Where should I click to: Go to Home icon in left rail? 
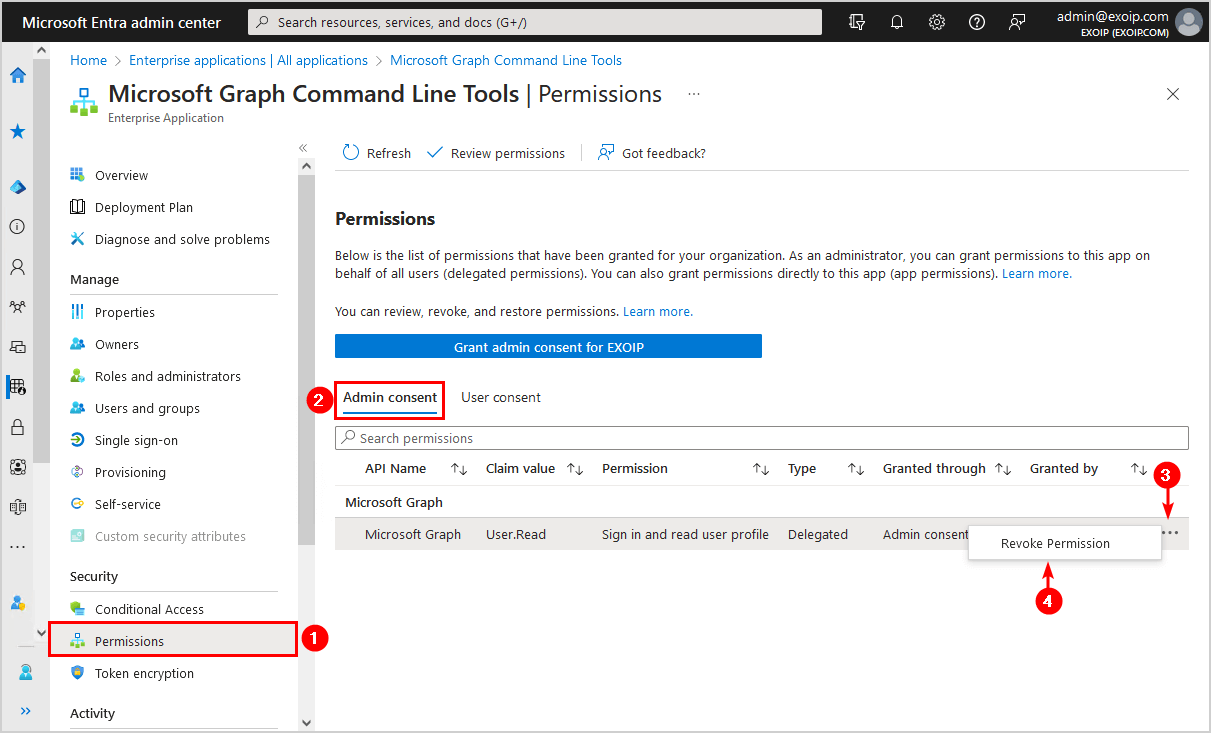17,75
